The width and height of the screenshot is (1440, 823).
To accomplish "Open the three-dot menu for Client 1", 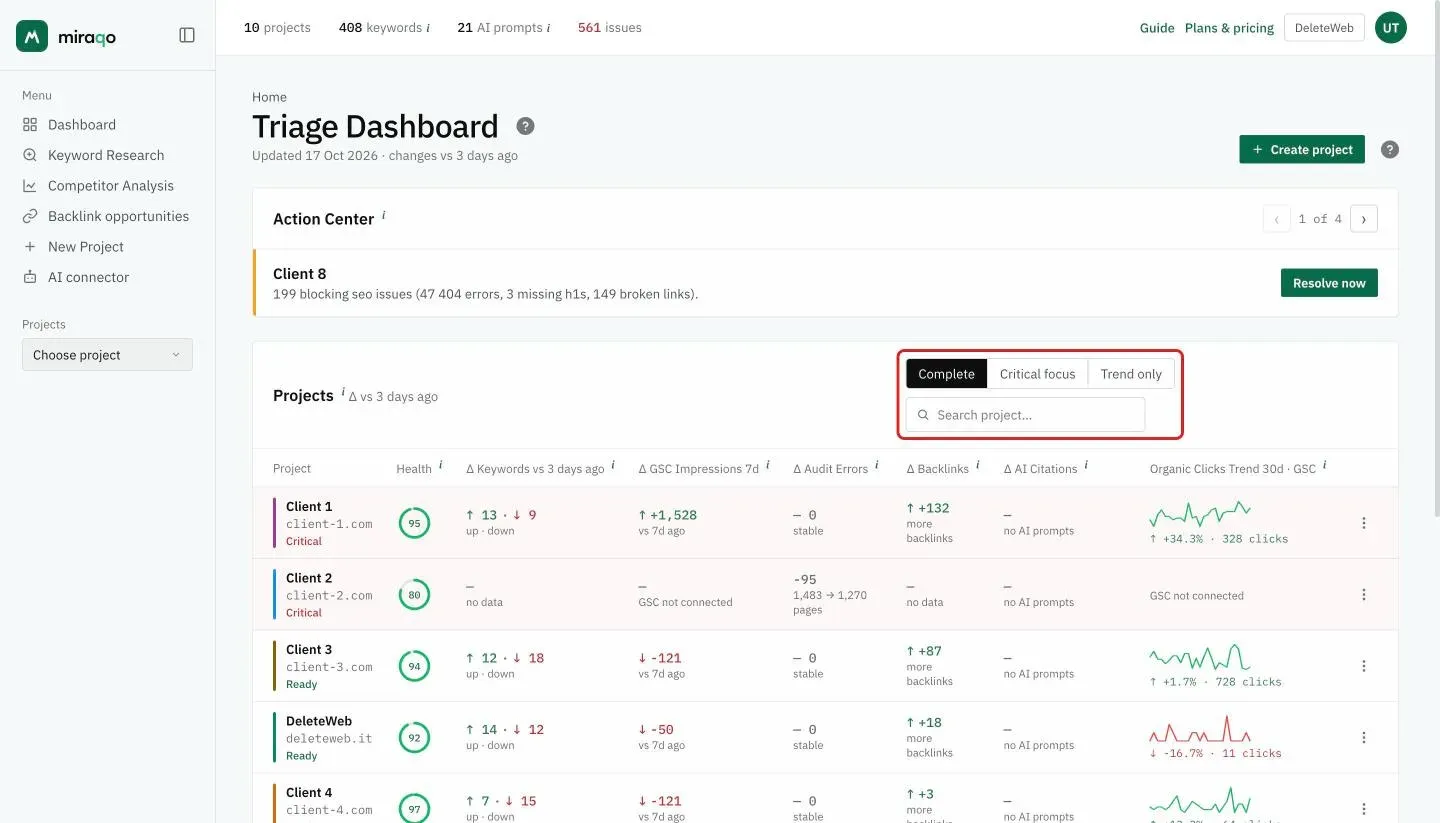I will click(1364, 523).
